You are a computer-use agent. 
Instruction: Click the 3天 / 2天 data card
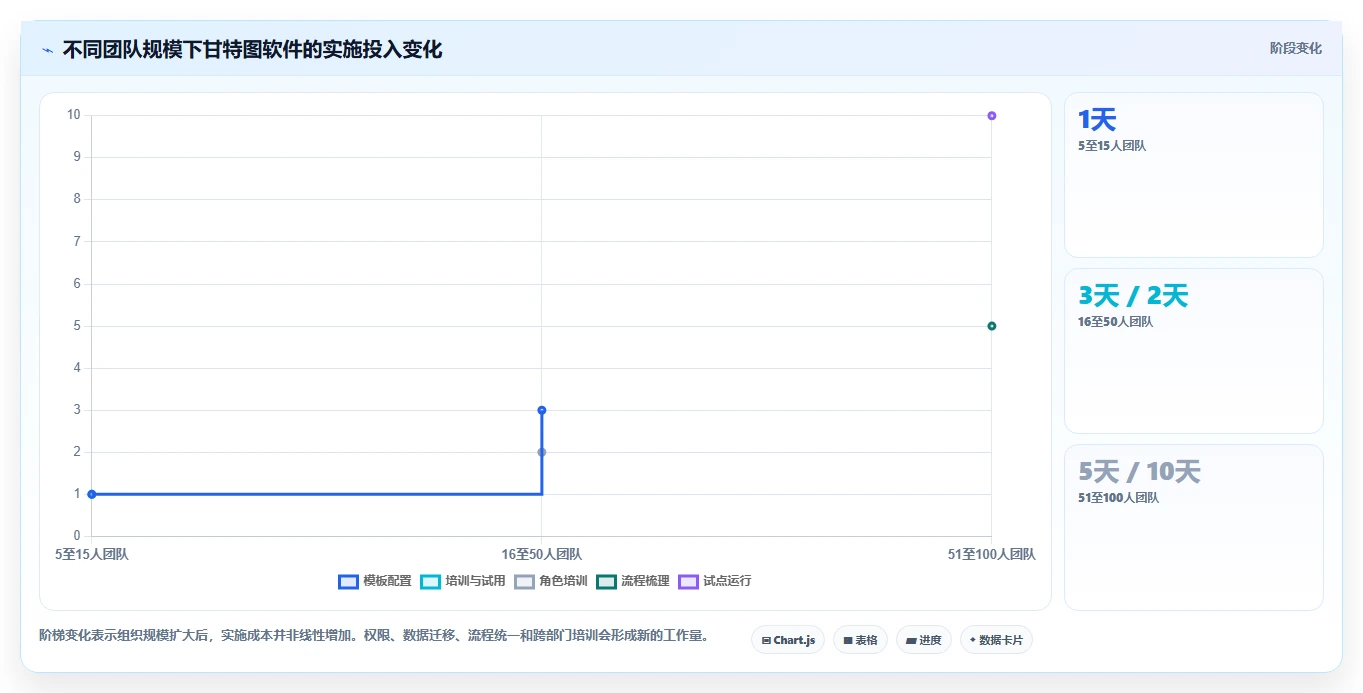tap(1194, 351)
